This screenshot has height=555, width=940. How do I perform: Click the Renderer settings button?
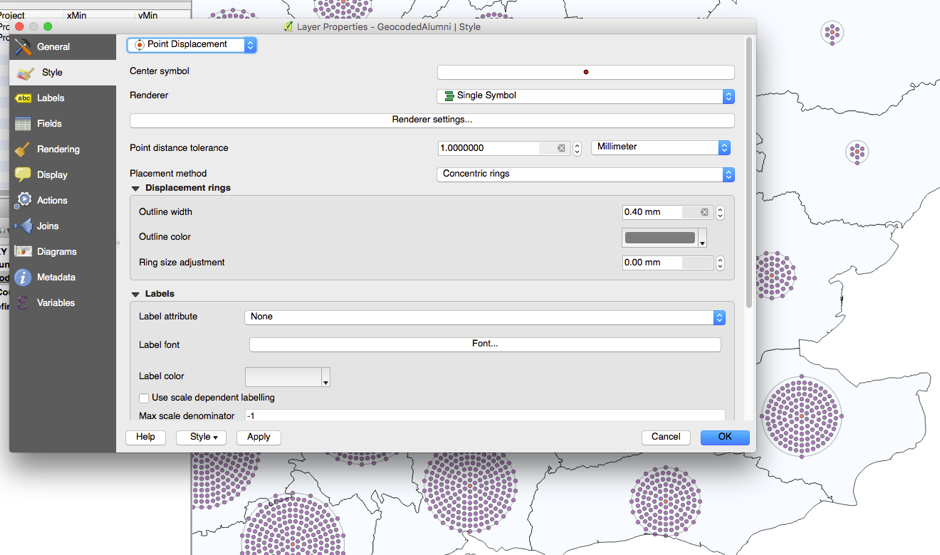[432, 120]
